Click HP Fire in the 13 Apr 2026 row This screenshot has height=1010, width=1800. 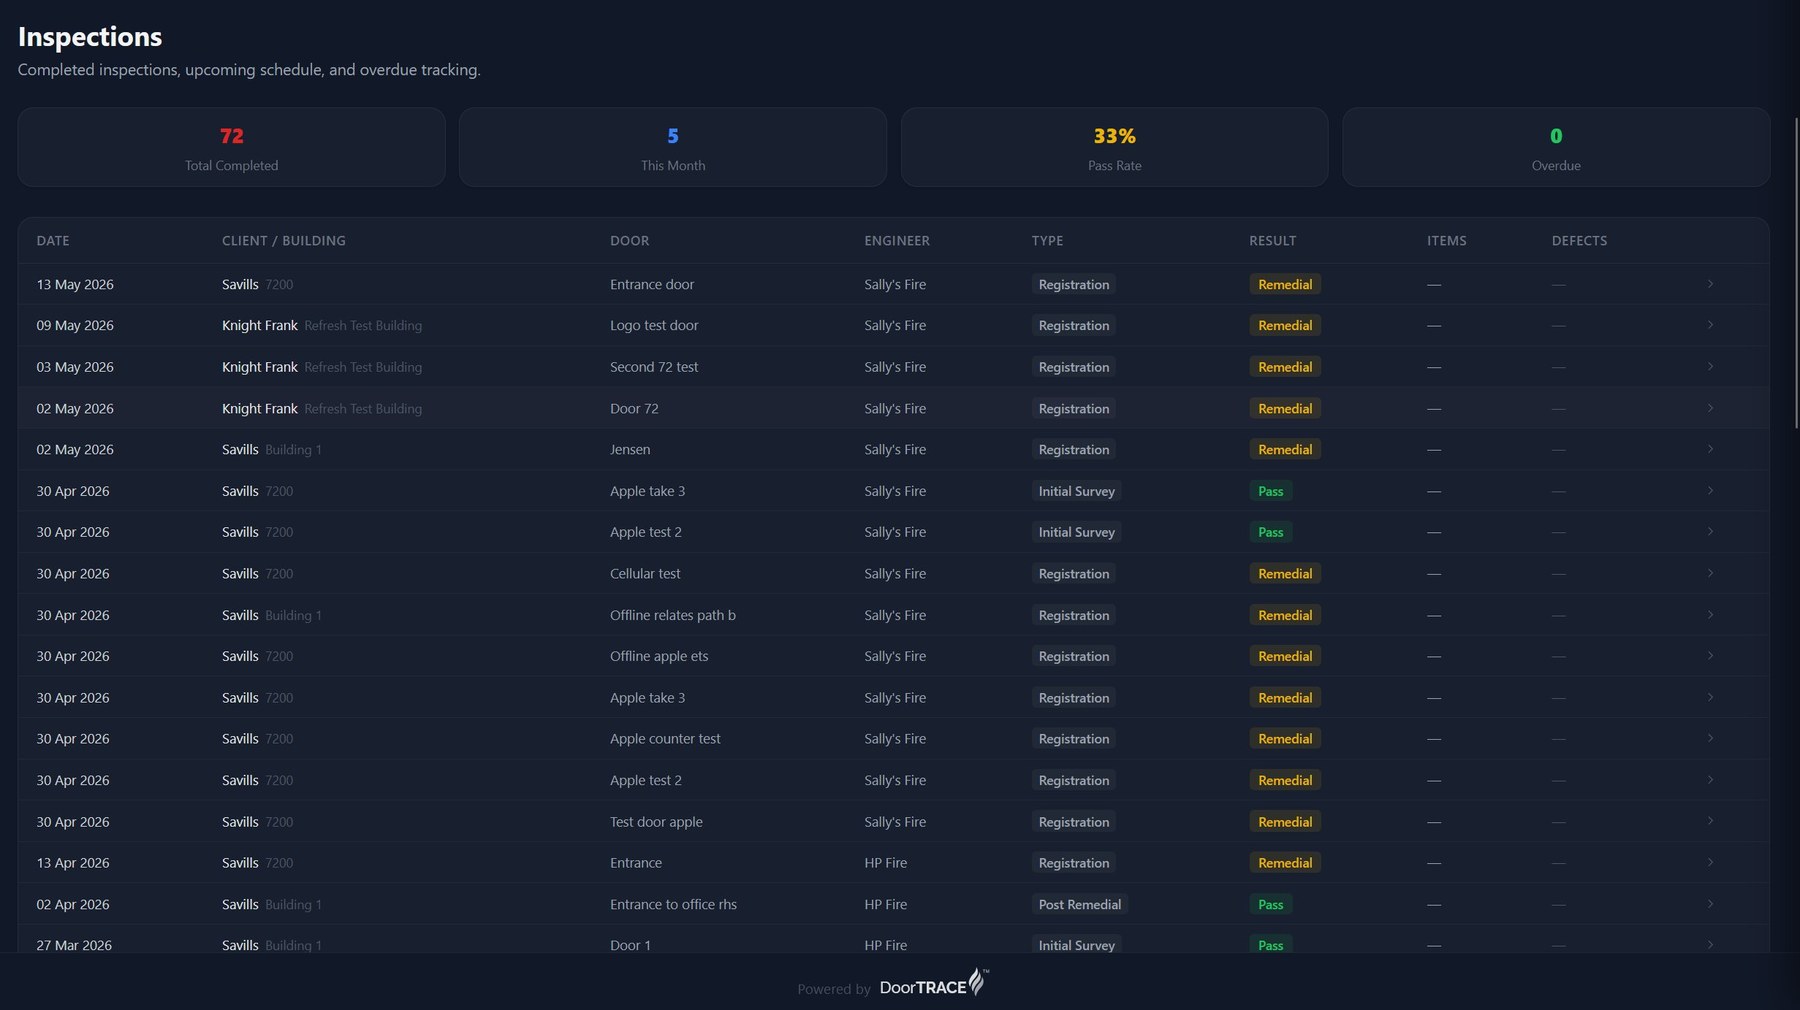[x=886, y=862]
